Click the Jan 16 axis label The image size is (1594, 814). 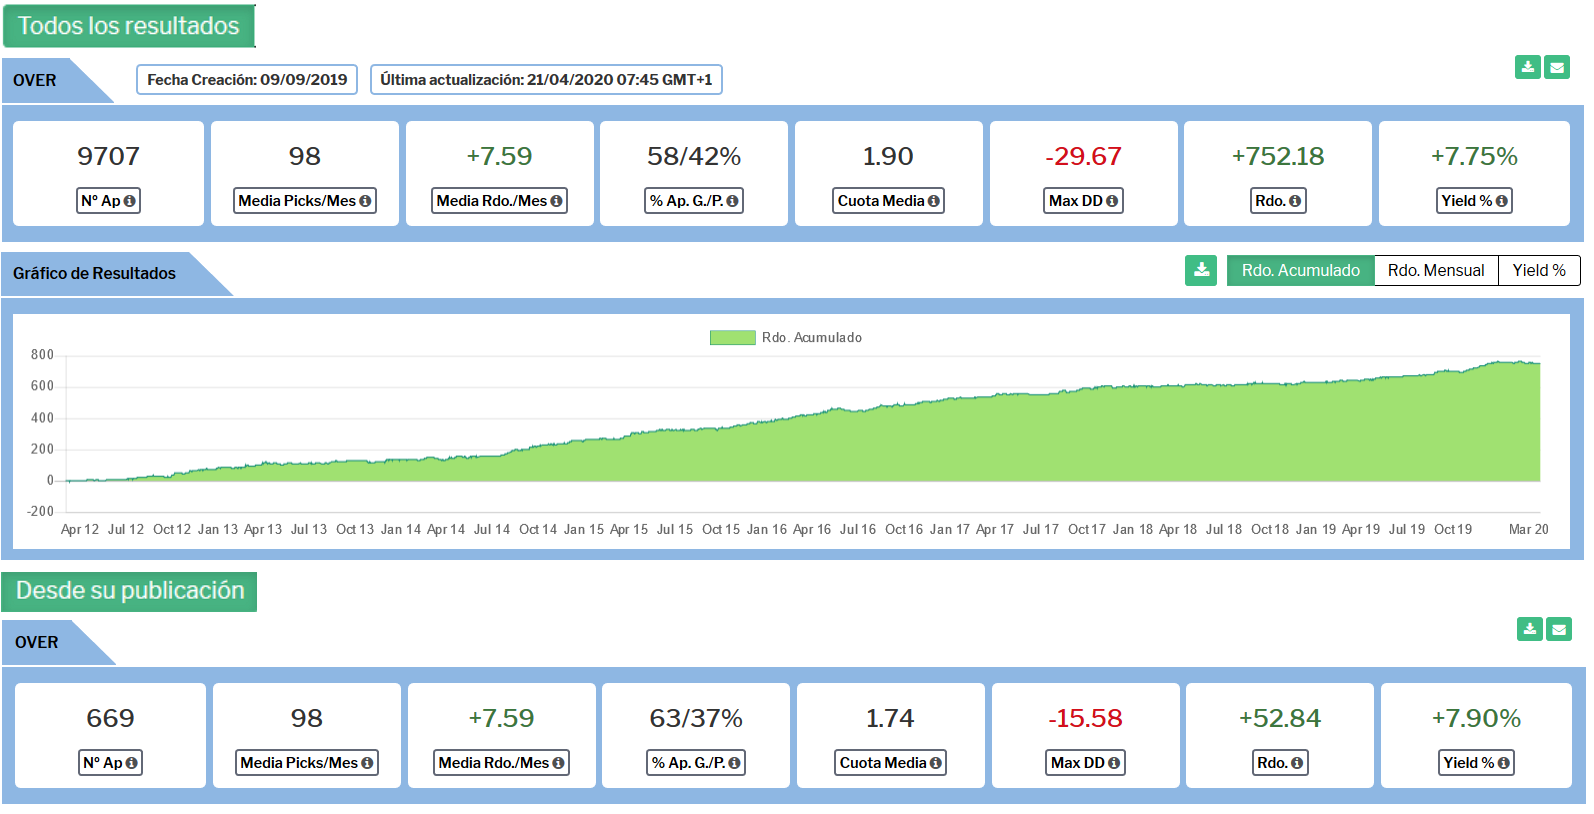pos(766,530)
